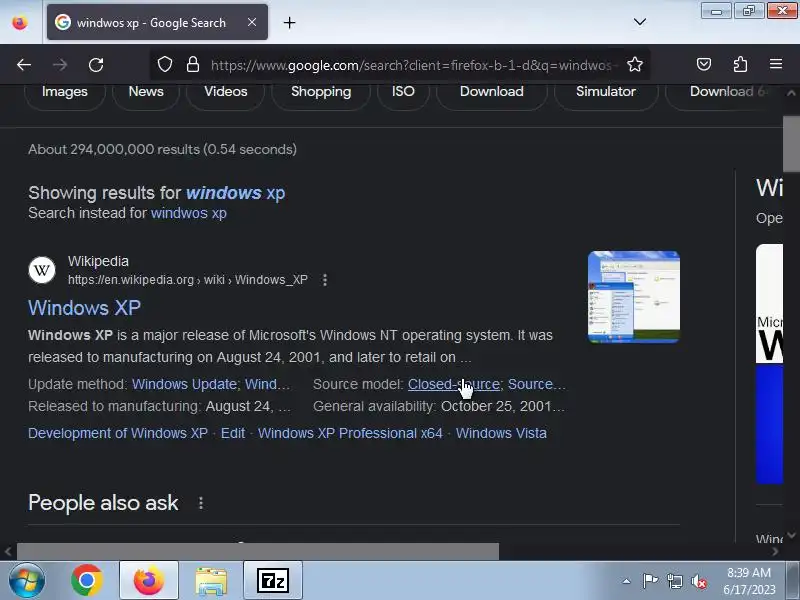Follow the truncated 'Source...' link
800x600 pixels.
[x=537, y=384]
